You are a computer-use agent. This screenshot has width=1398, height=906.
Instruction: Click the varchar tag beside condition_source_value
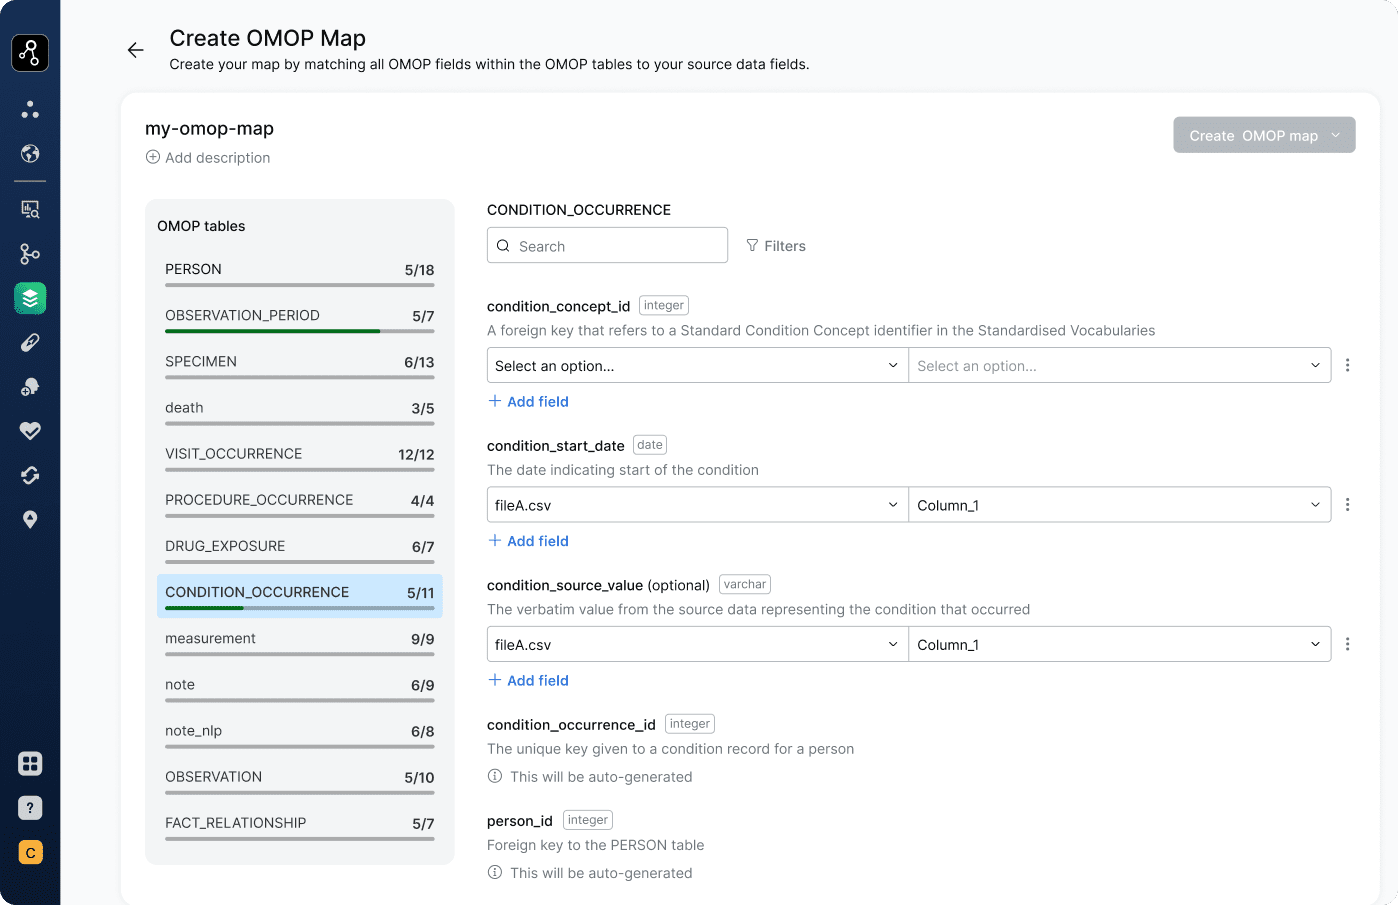[x=745, y=584]
